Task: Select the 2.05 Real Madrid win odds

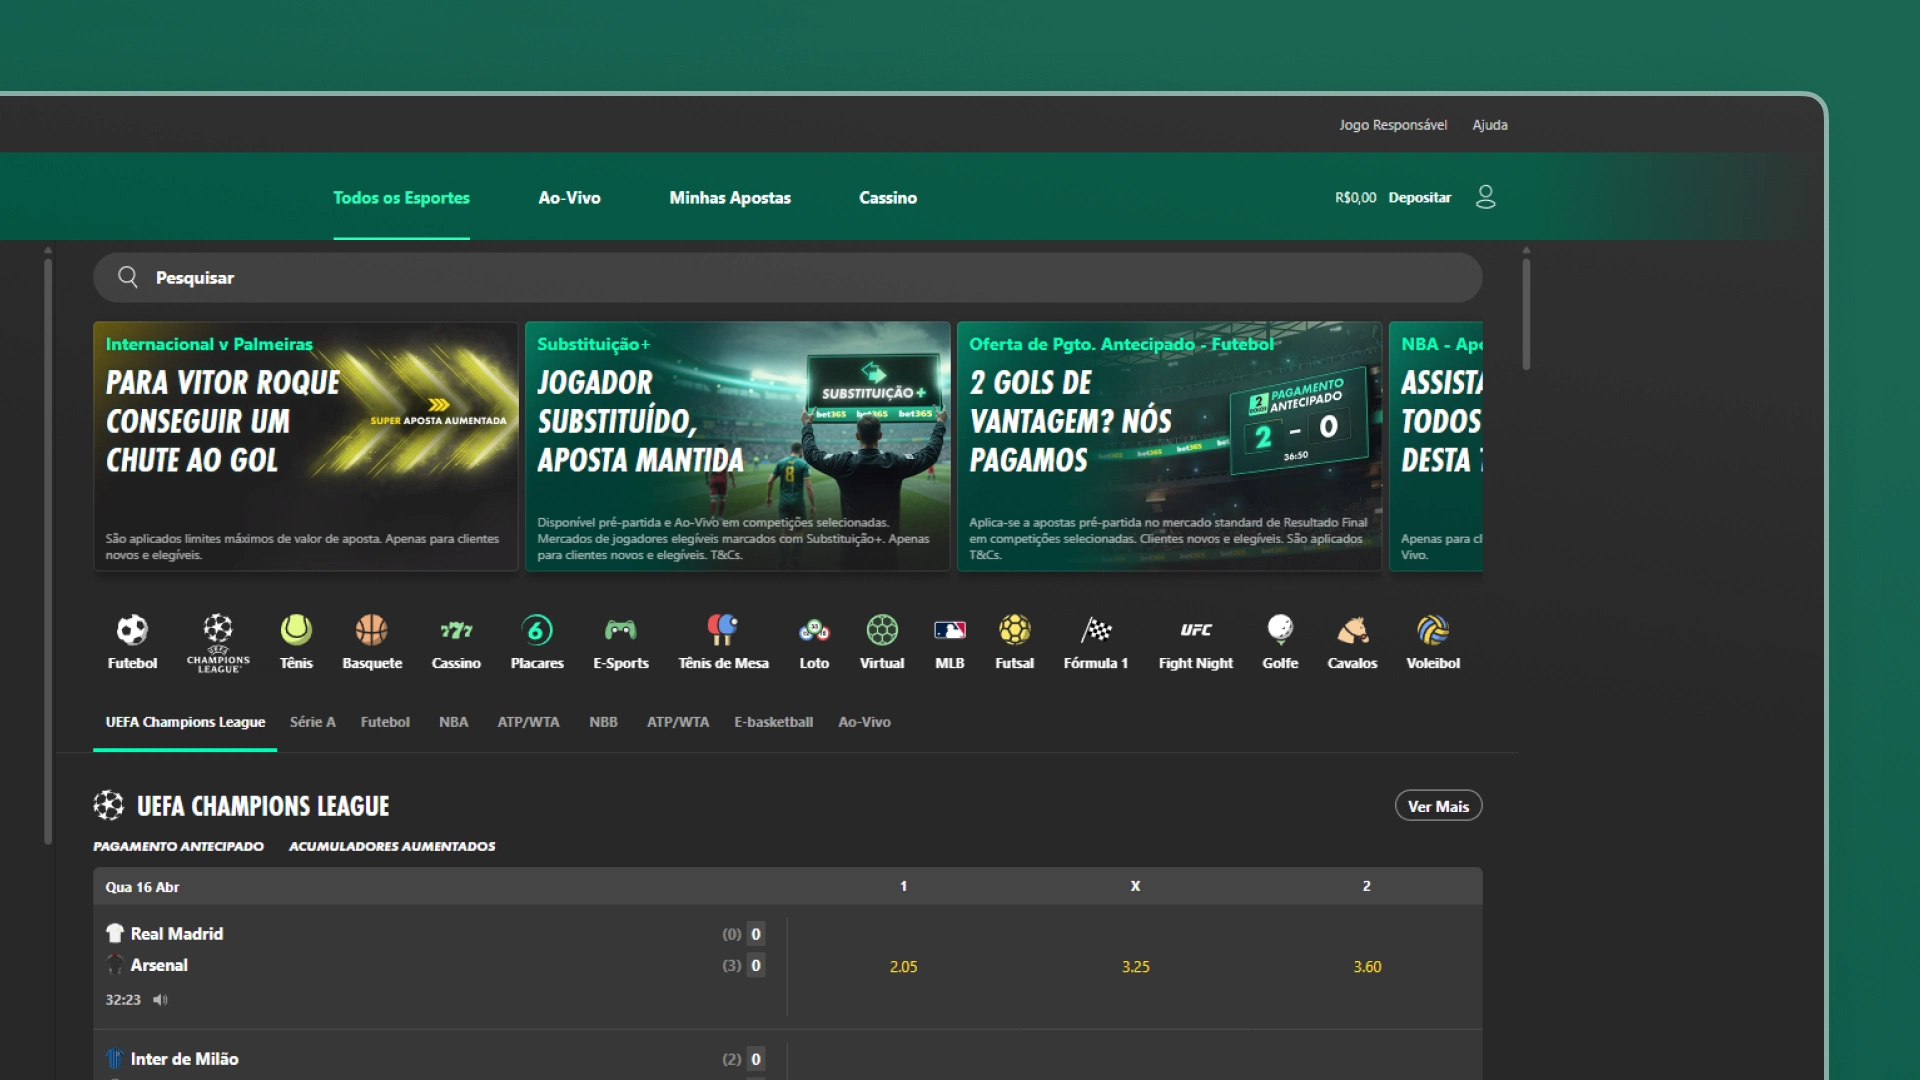Action: coord(903,967)
